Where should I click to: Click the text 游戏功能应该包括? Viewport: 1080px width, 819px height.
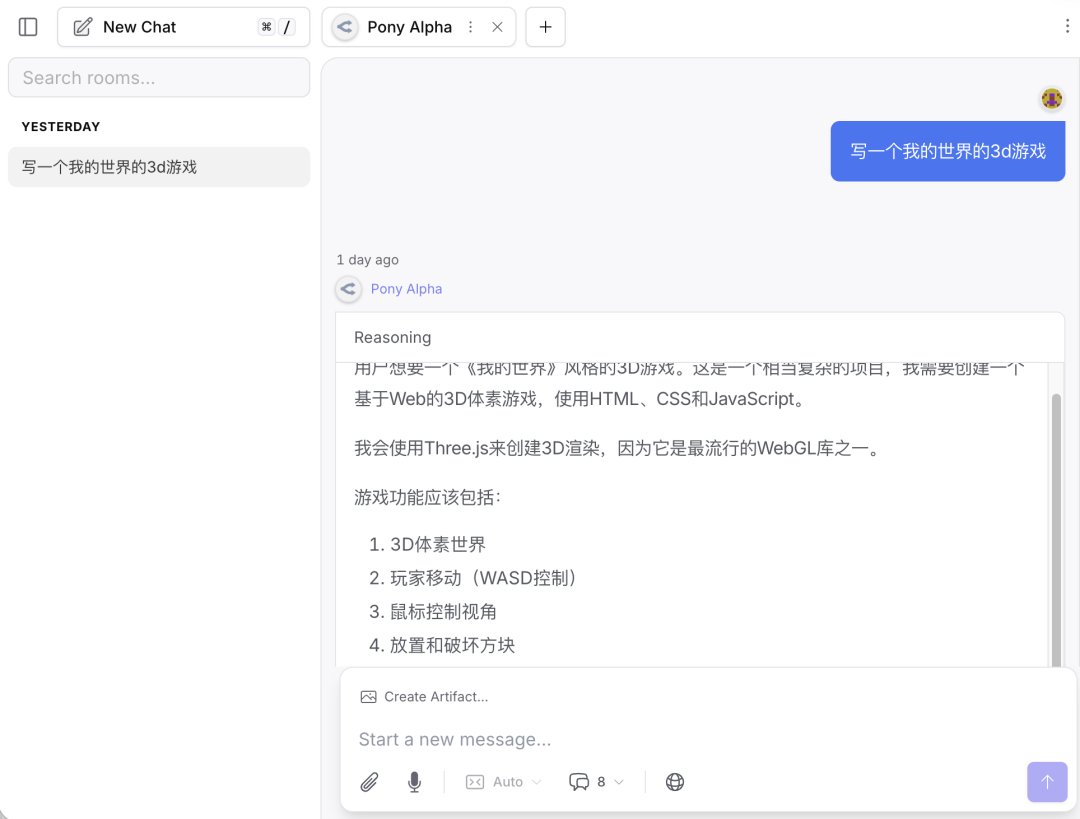[x=427, y=497]
